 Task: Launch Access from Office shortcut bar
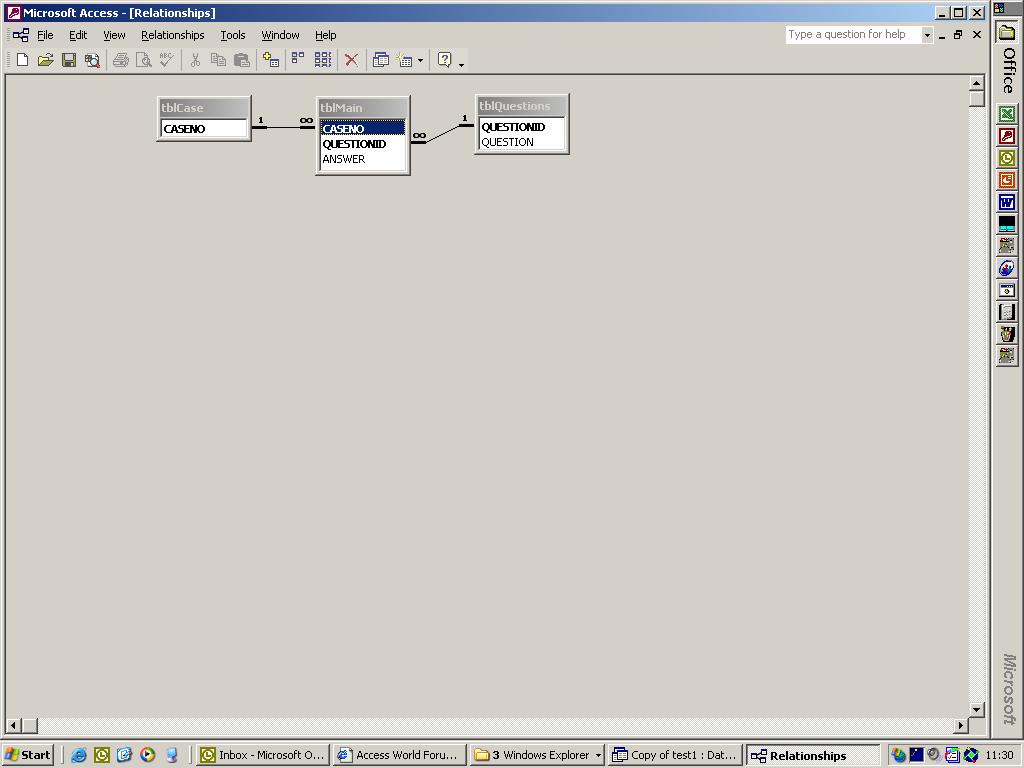click(x=1006, y=136)
